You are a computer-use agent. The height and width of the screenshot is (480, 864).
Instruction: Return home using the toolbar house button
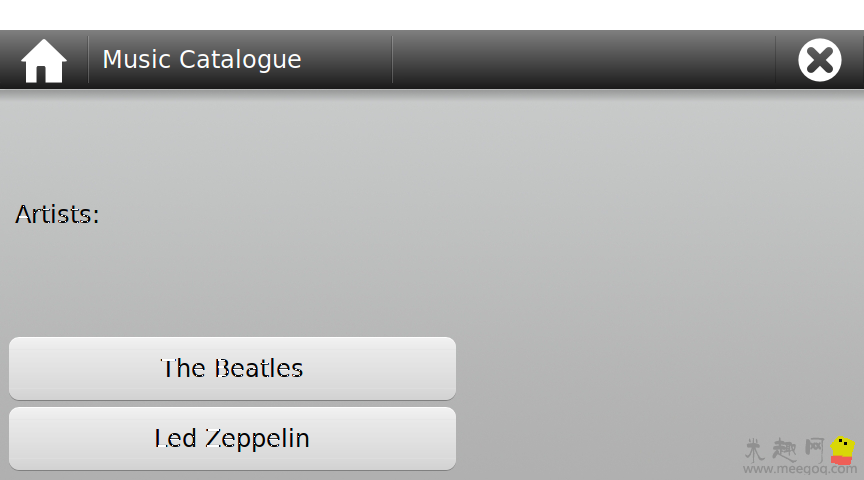[x=44, y=61]
